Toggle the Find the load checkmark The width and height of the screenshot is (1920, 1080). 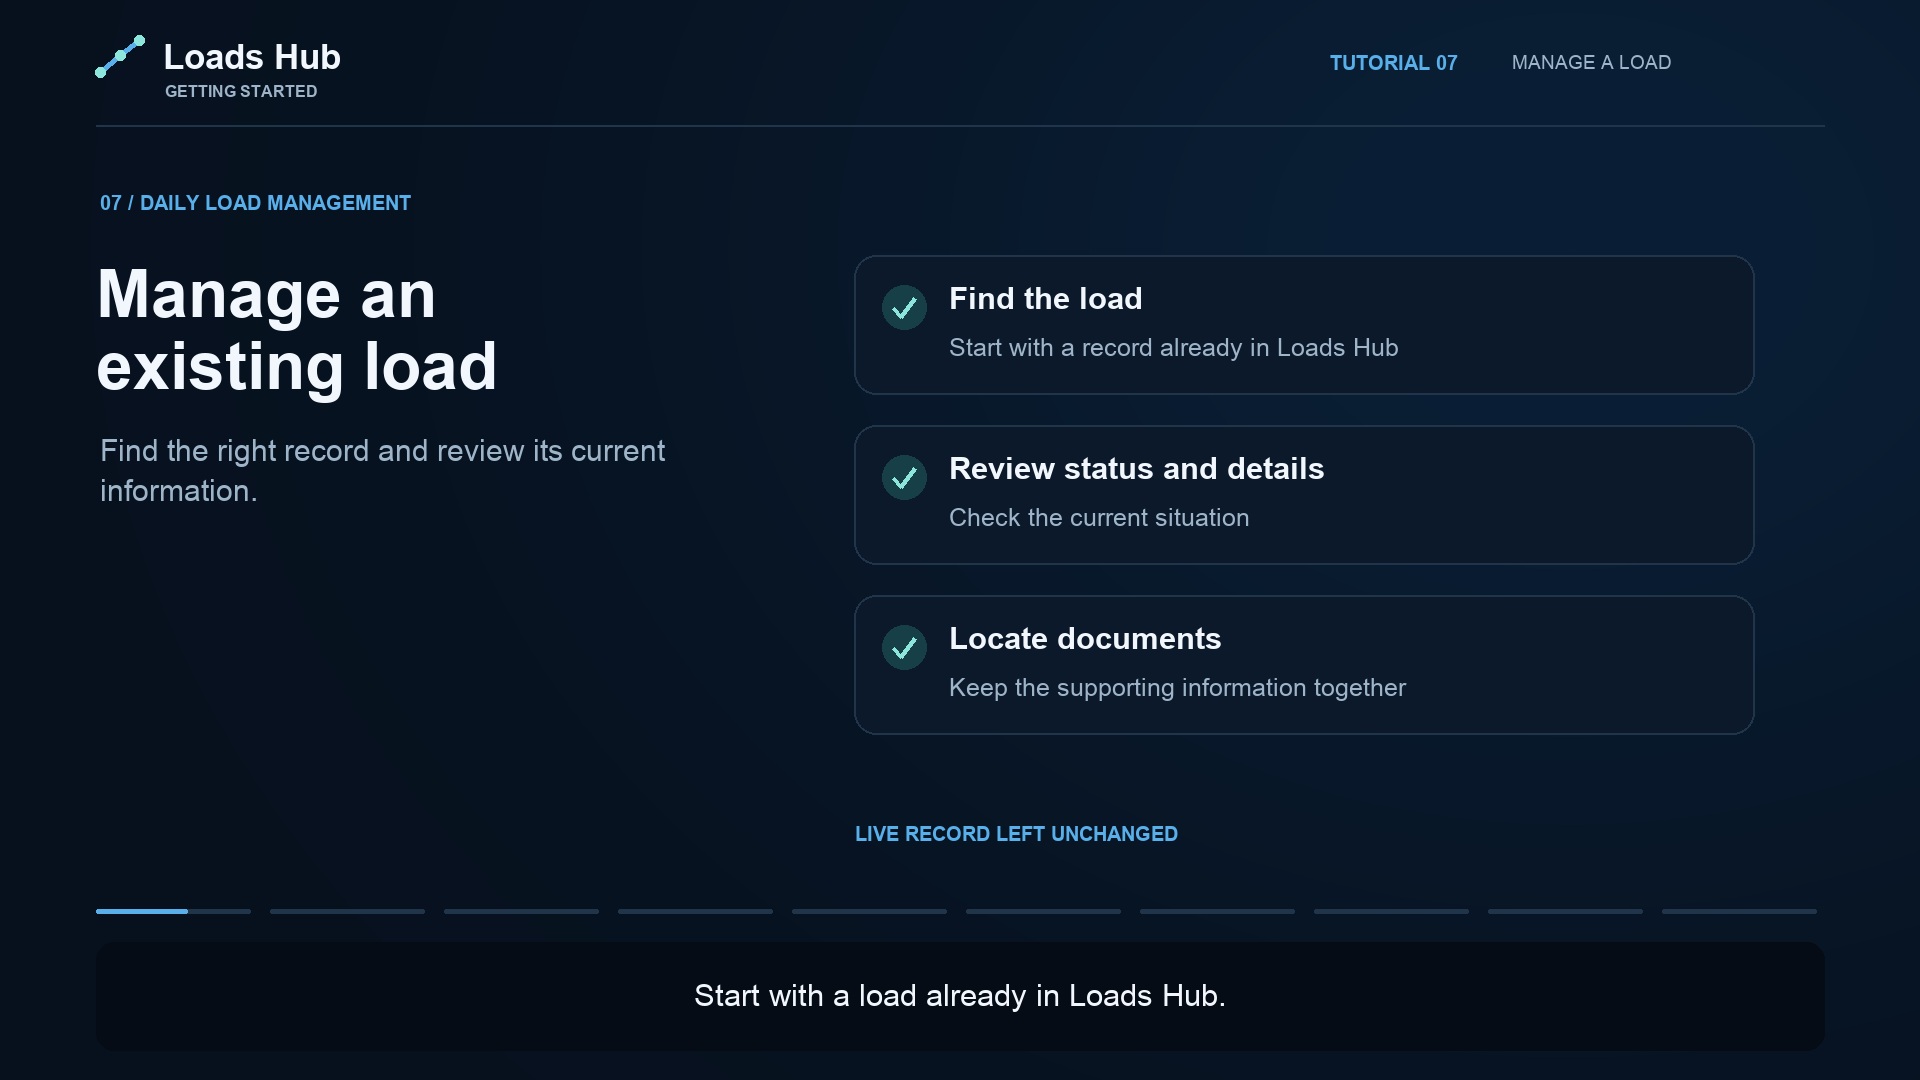[x=904, y=308]
